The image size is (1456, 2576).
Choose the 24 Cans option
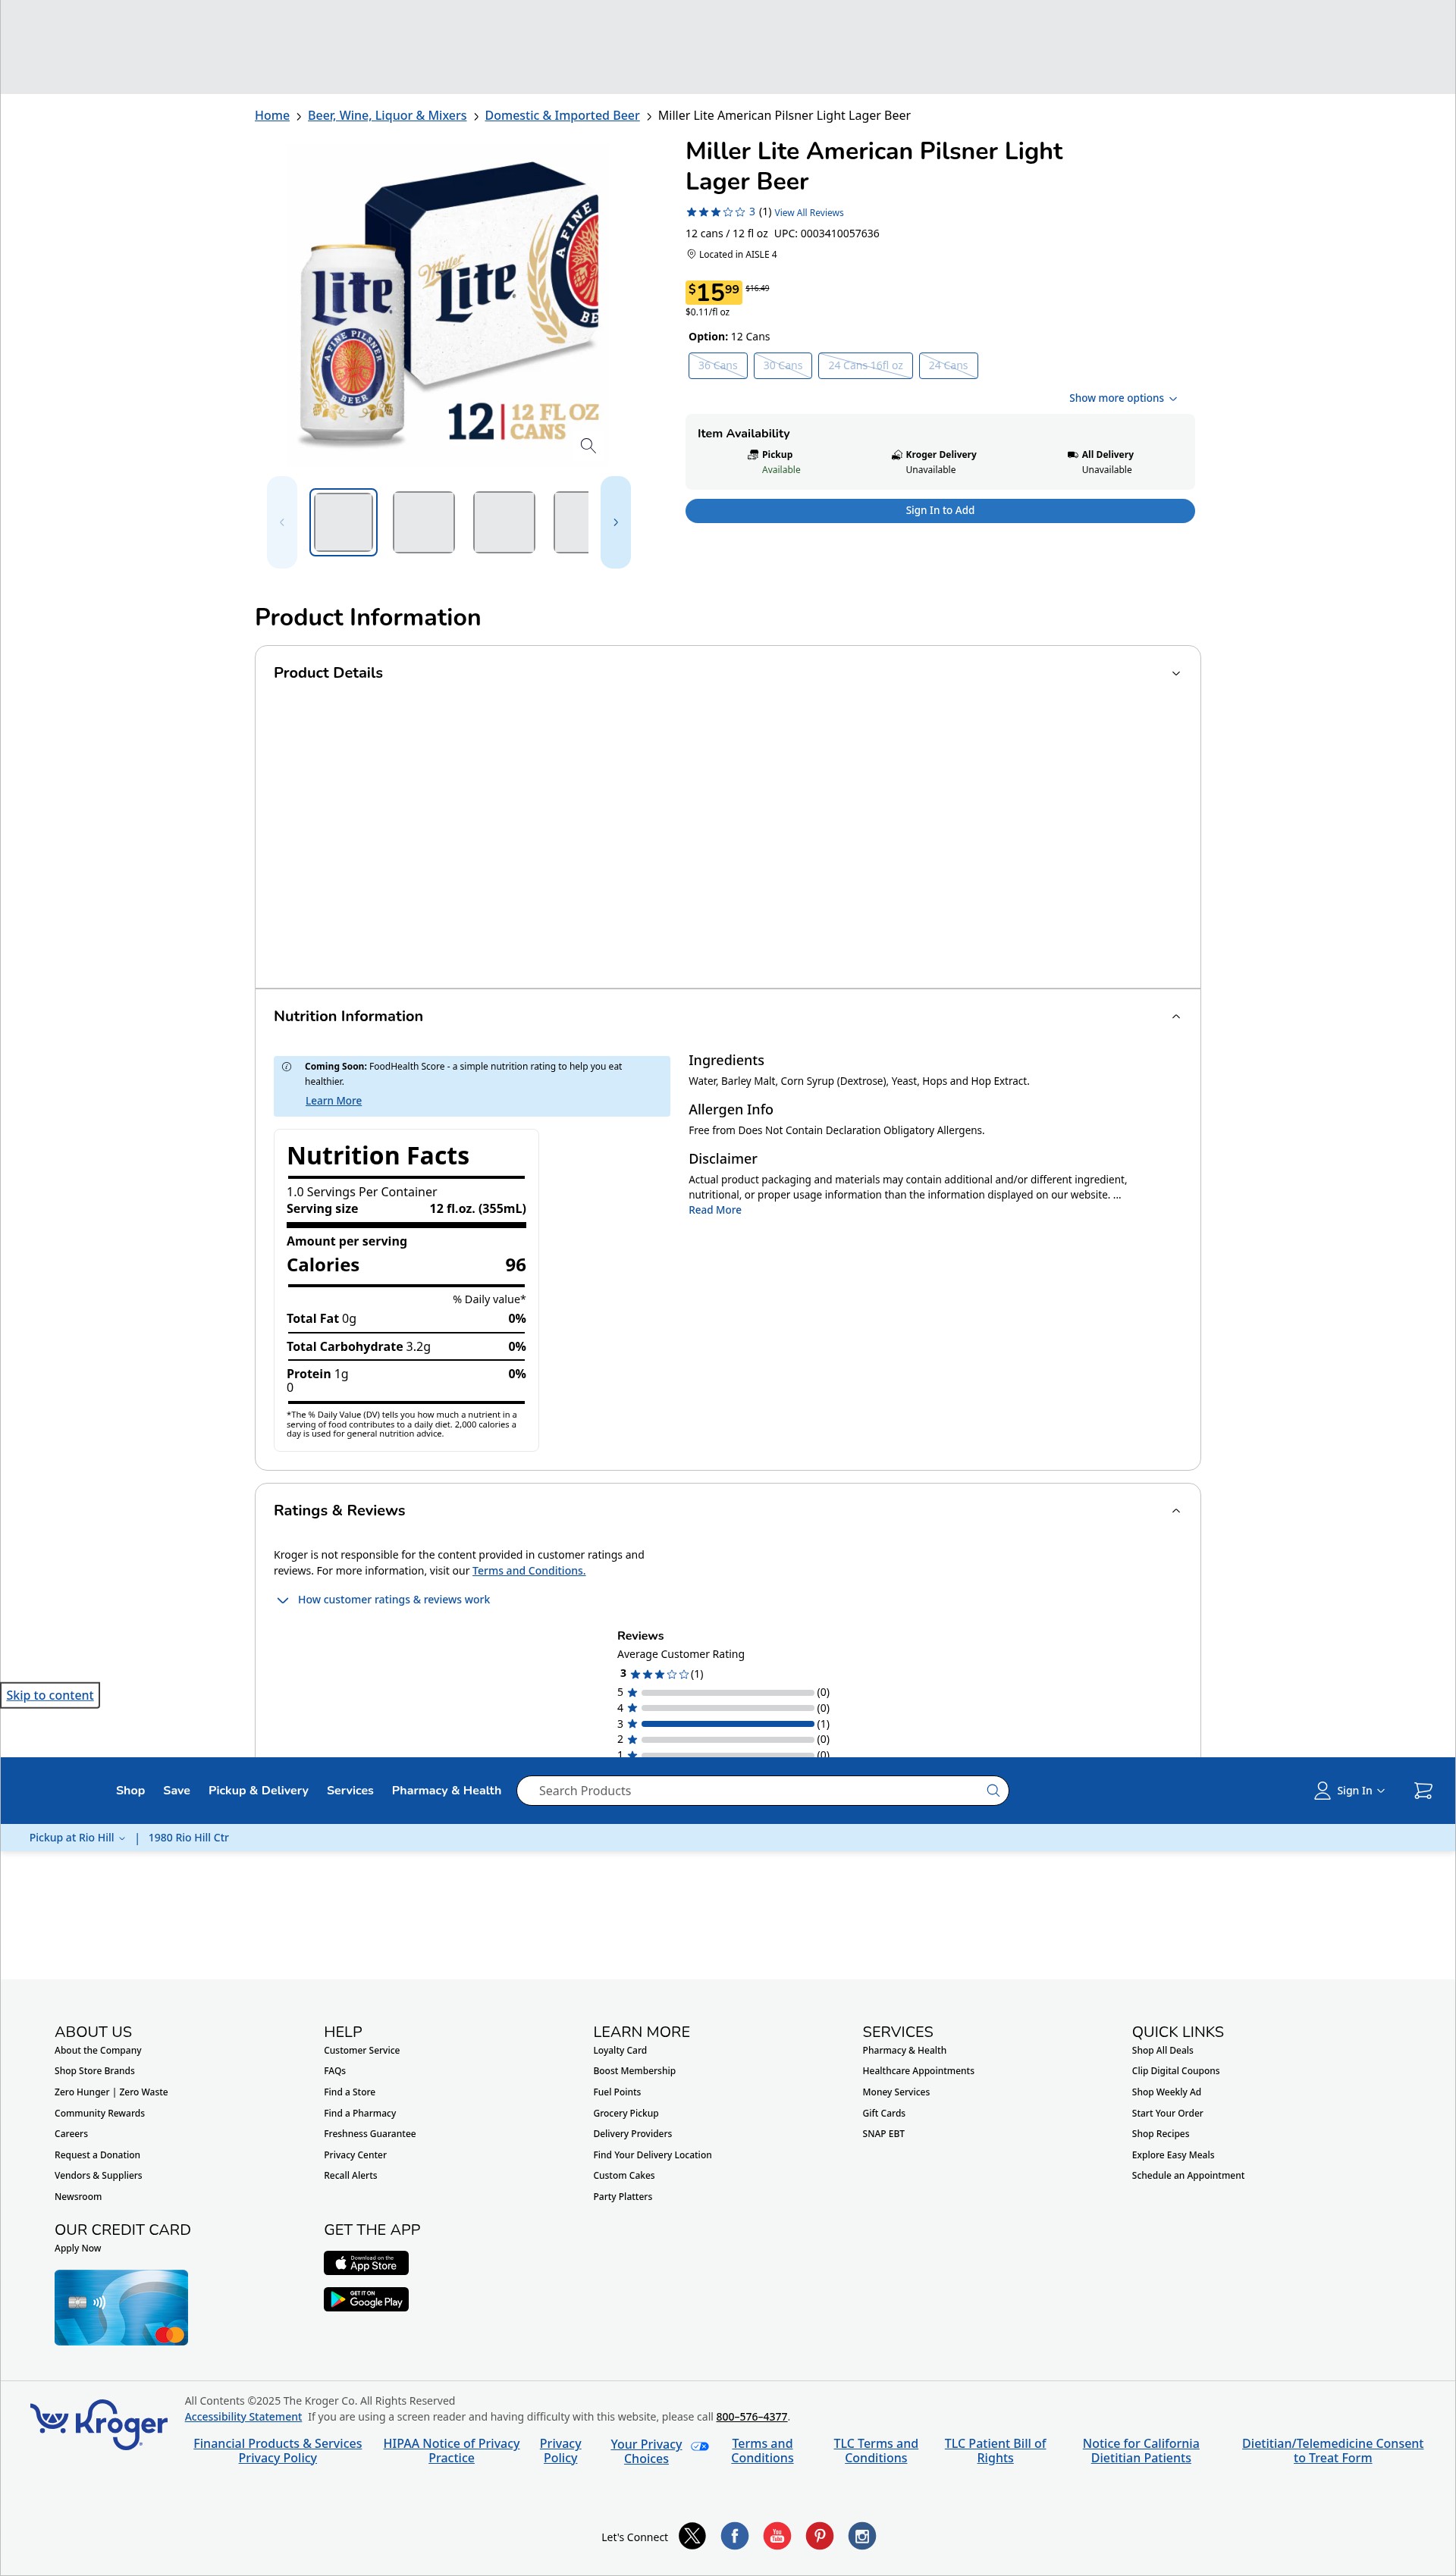point(948,366)
